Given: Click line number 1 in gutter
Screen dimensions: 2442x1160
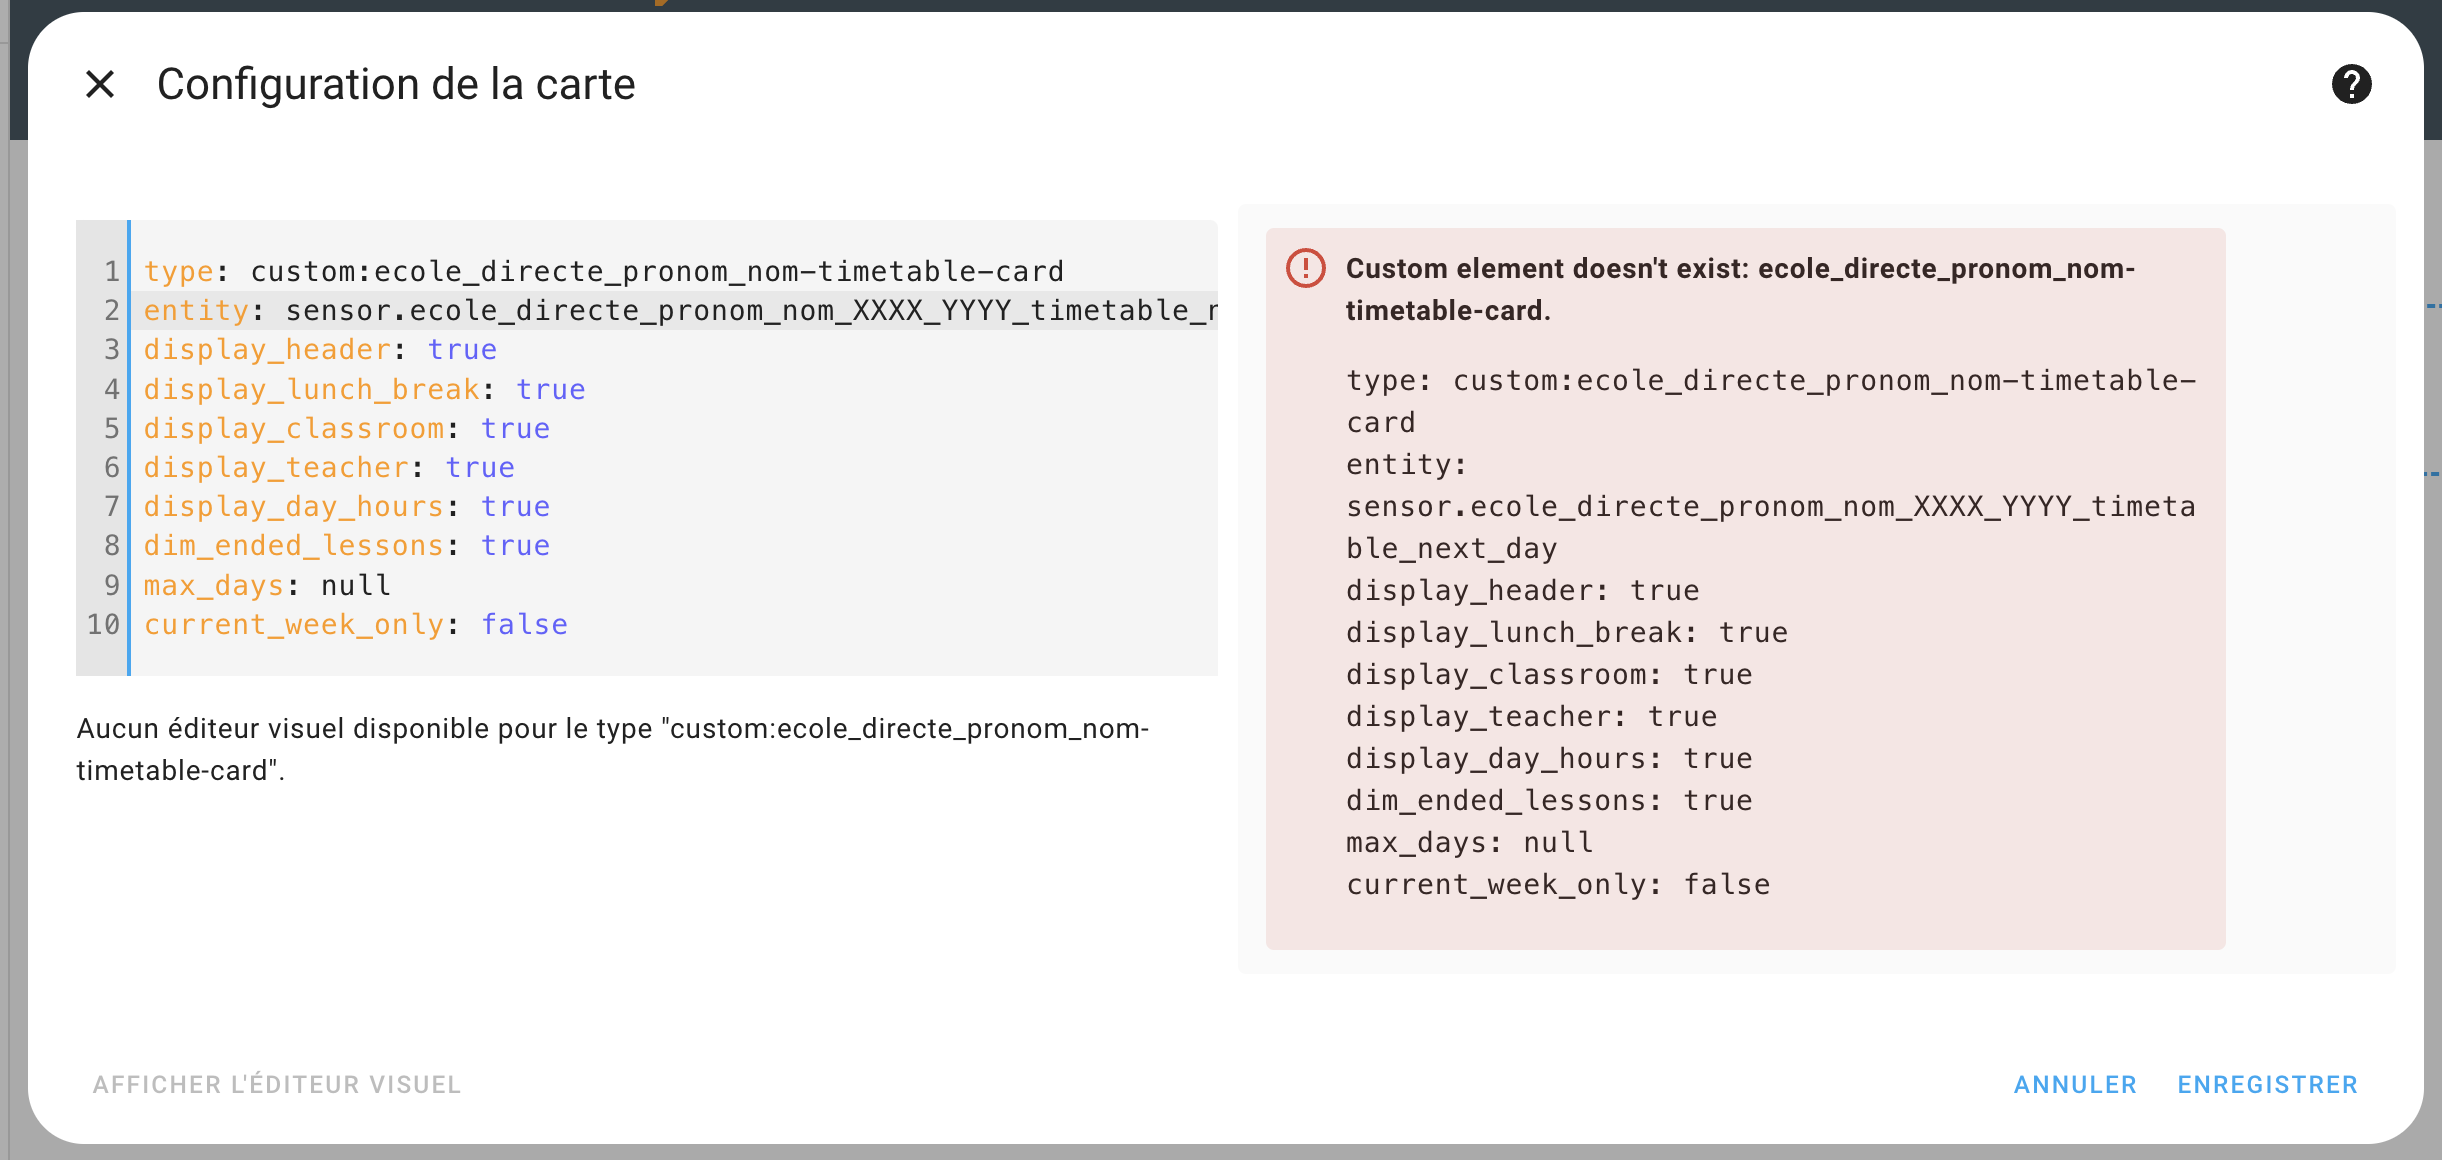Looking at the screenshot, I should point(111,271).
